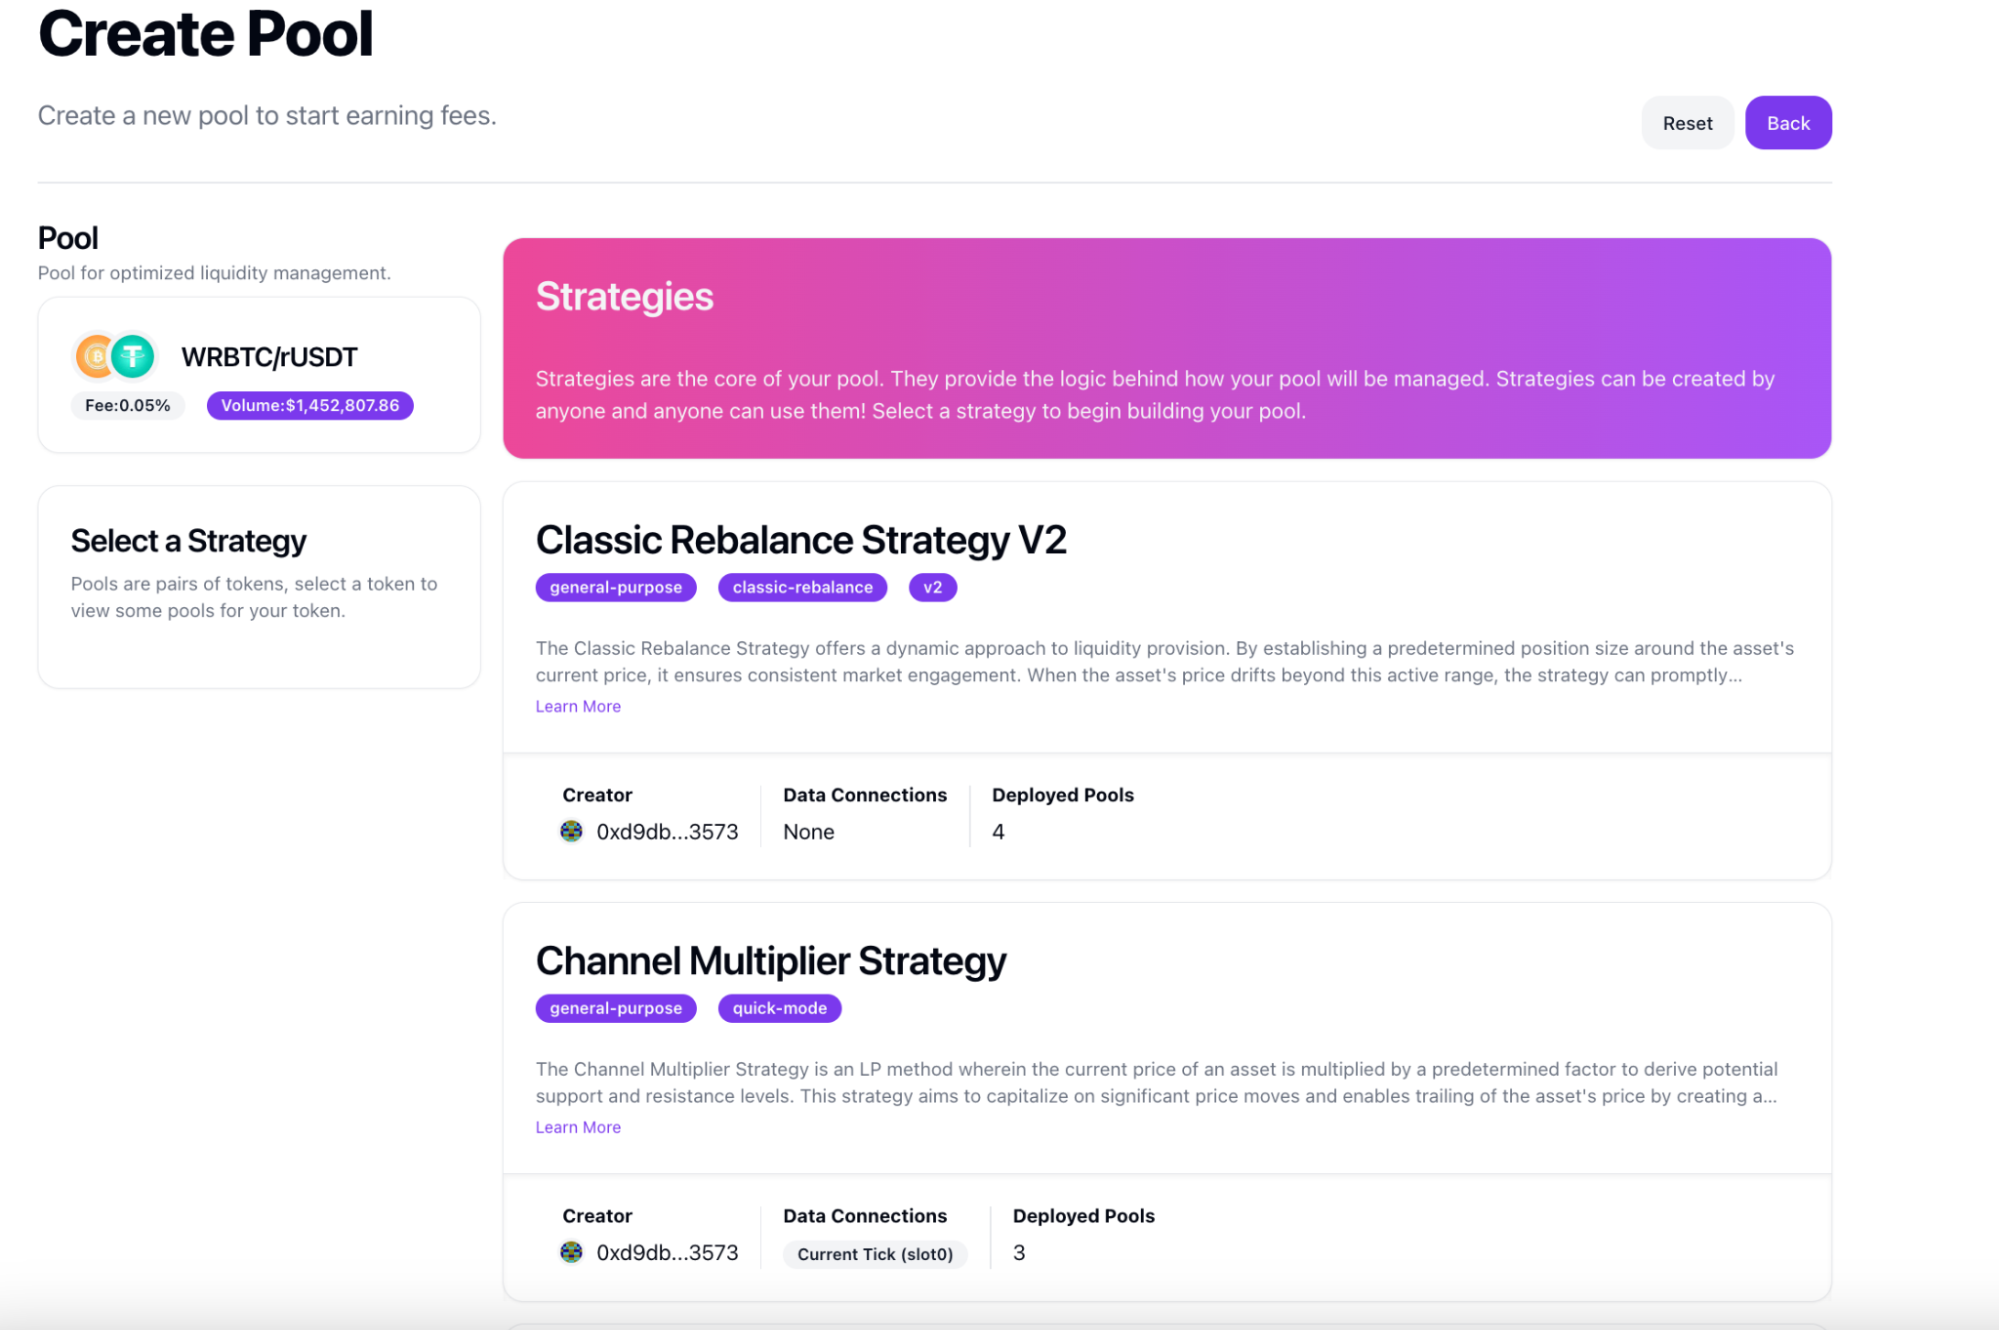
Task: Click general-purpose tag under Channel Multiplier
Action: tap(615, 1008)
